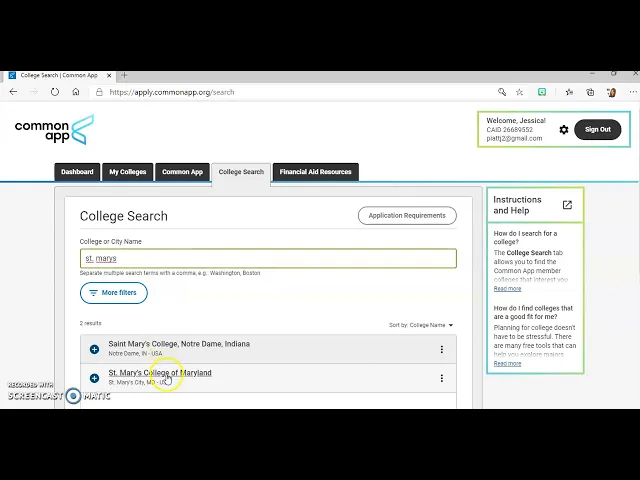
Task: Read more about finding good fit colleges
Action: pyautogui.click(x=507, y=364)
